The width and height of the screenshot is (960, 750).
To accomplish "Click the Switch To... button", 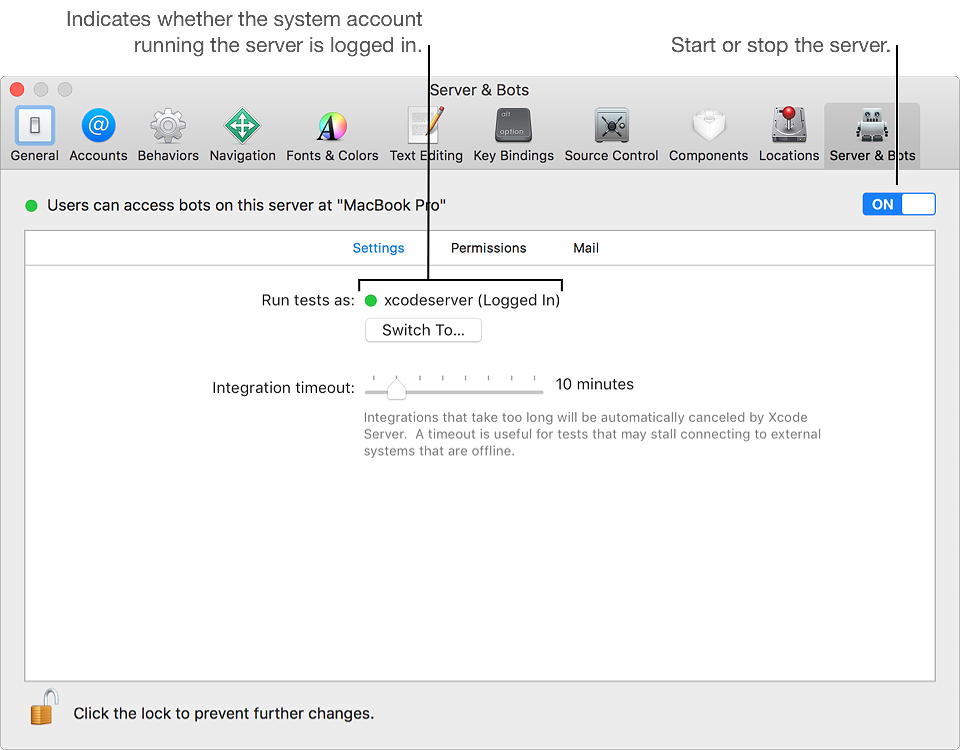I will click(x=423, y=330).
